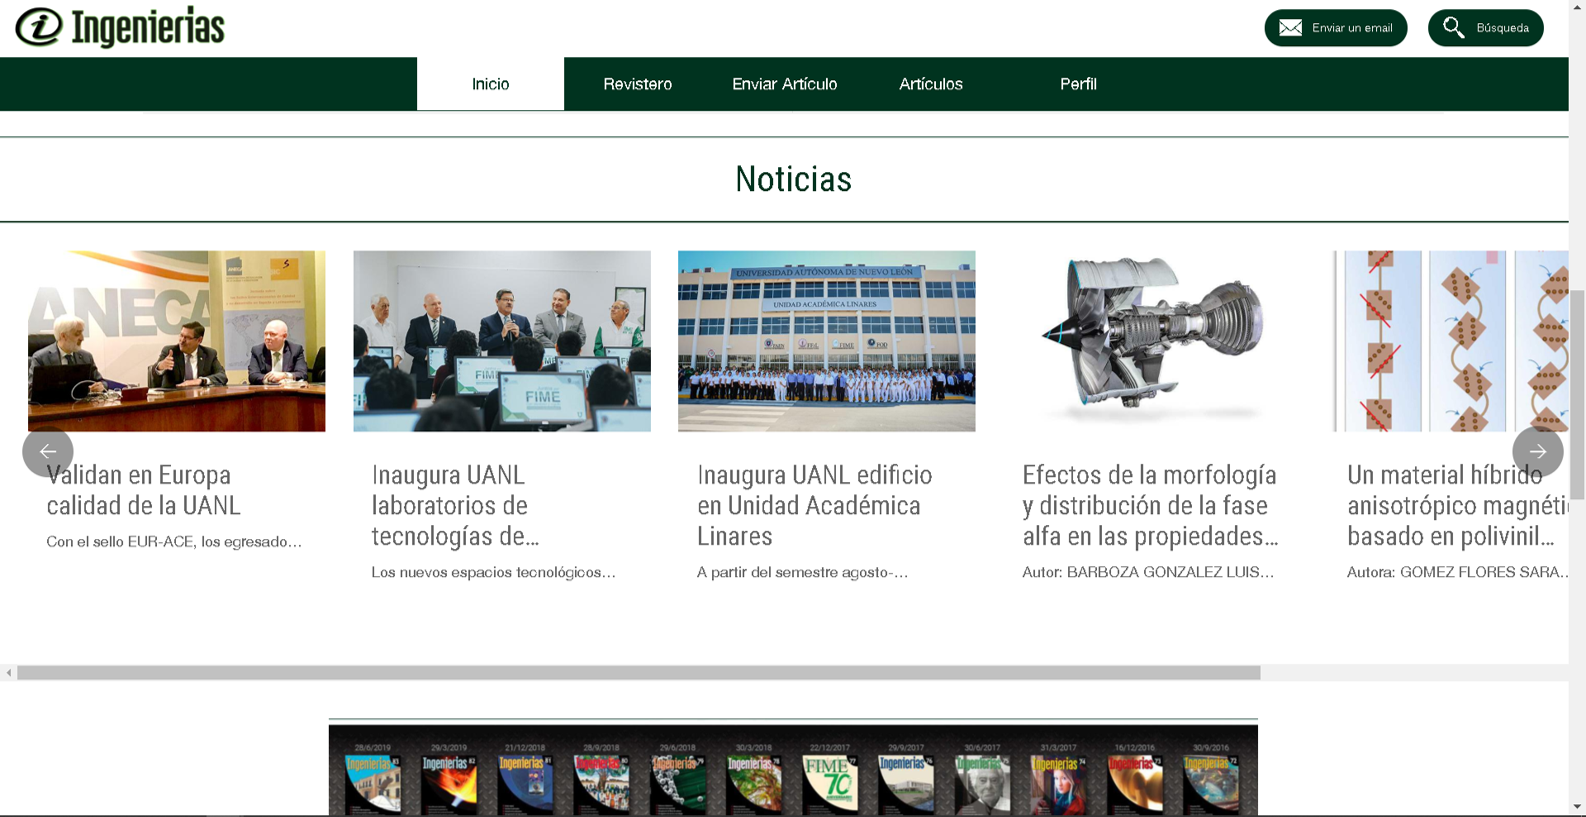Click text Autor: BARBOZA GONZALEZ LUIS…

1148,572
